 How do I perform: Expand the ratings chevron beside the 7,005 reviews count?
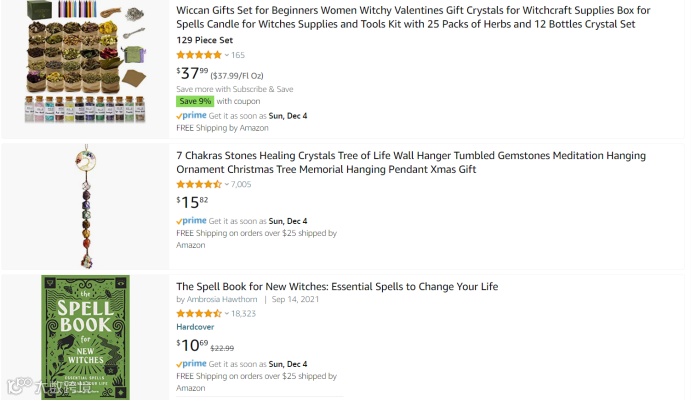coord(227,185)
